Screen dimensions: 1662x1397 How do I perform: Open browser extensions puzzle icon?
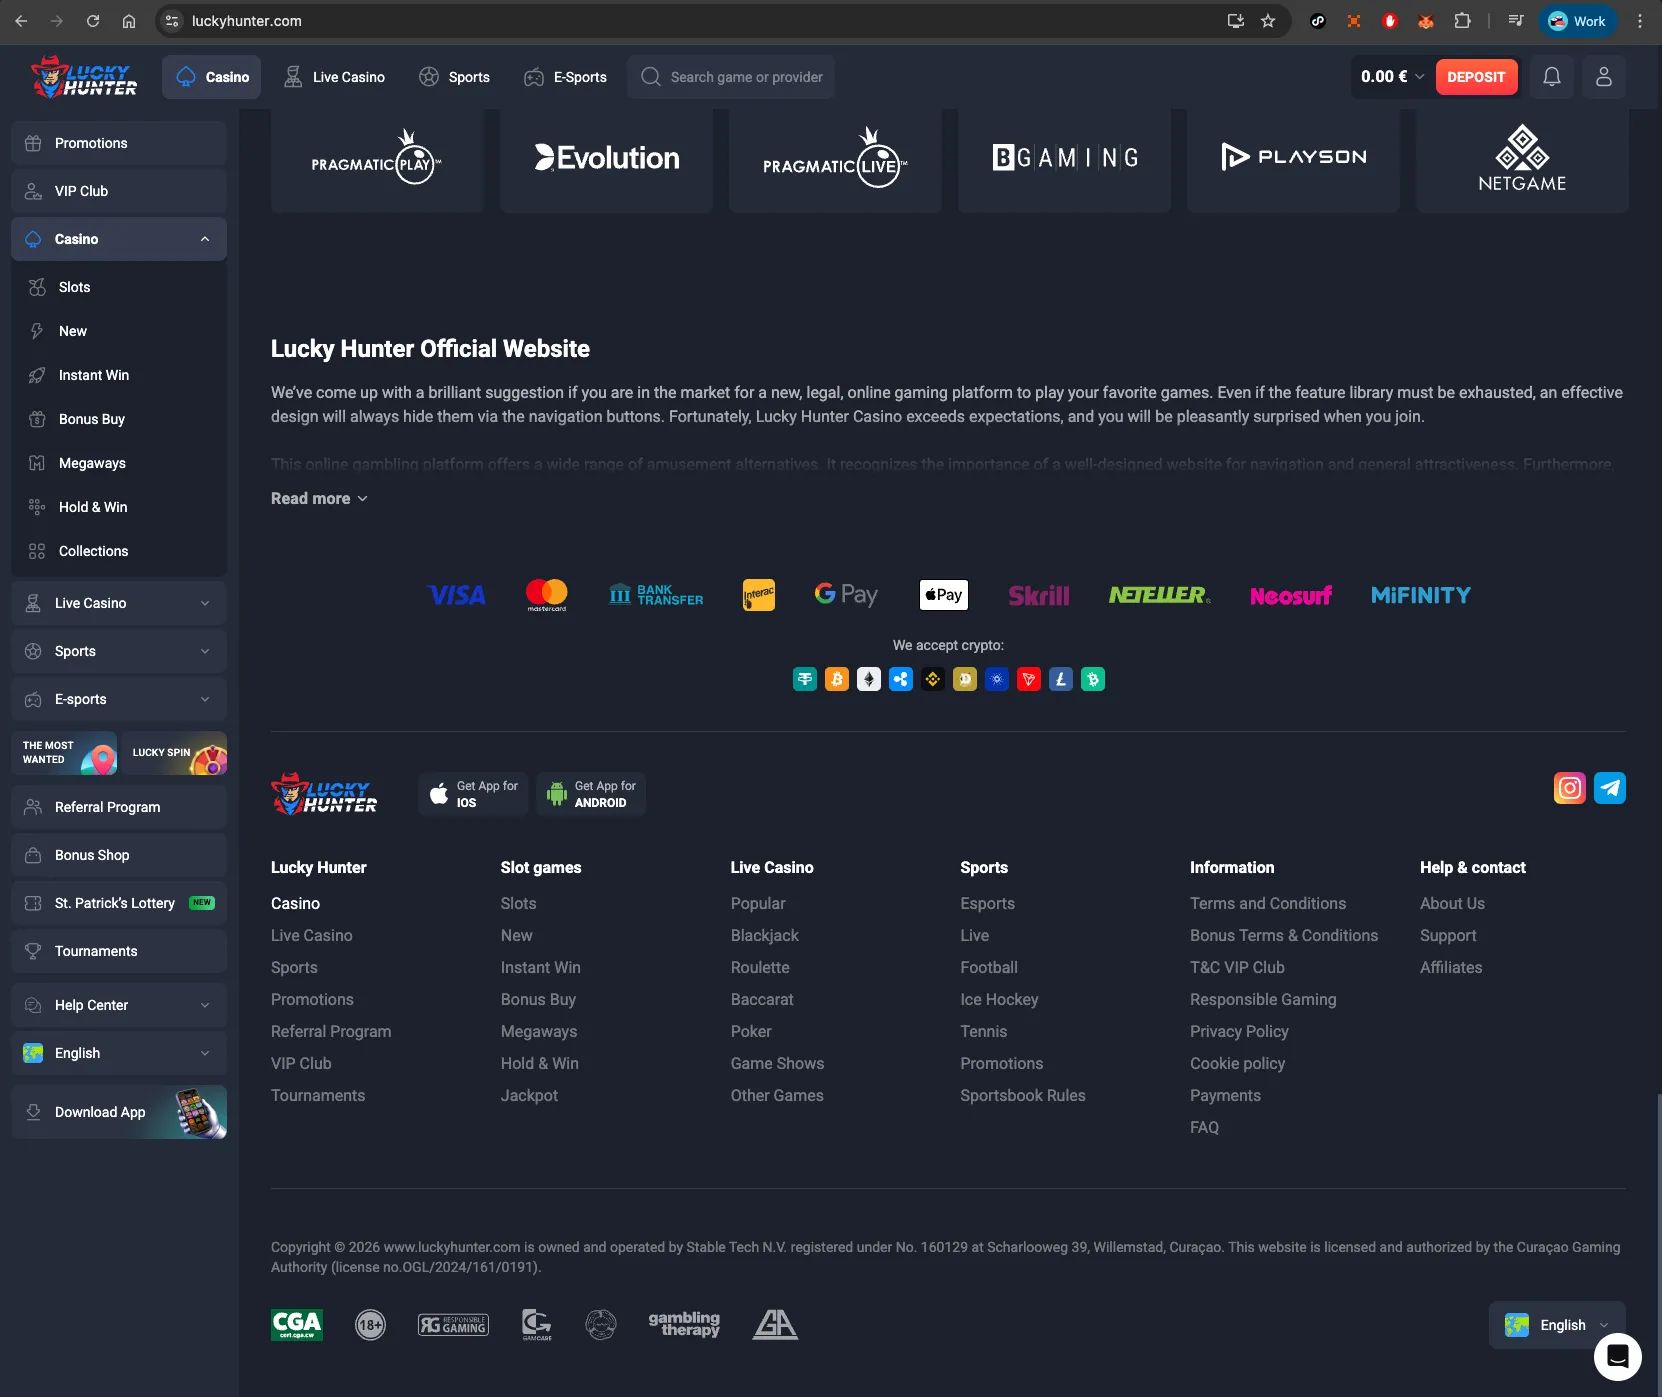tap(1462, 21)
